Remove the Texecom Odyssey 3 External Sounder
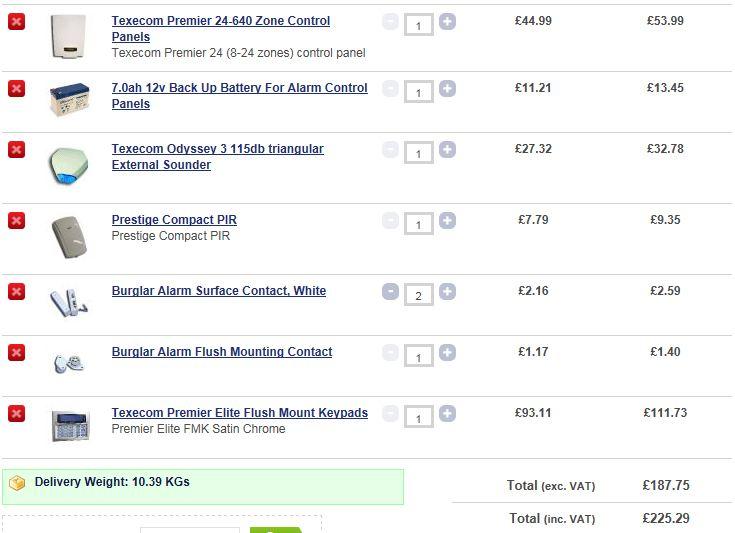 click(x=16, y=149)
